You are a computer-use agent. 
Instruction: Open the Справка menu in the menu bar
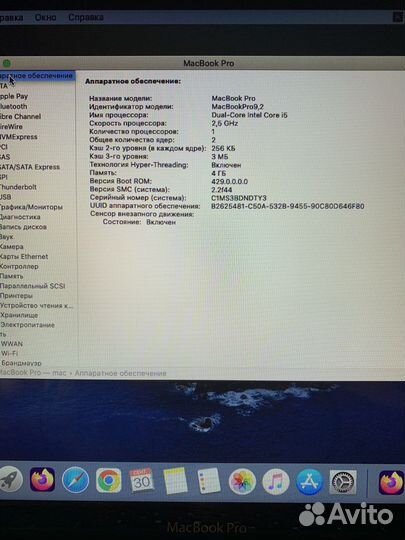click(x=86, y=17)
